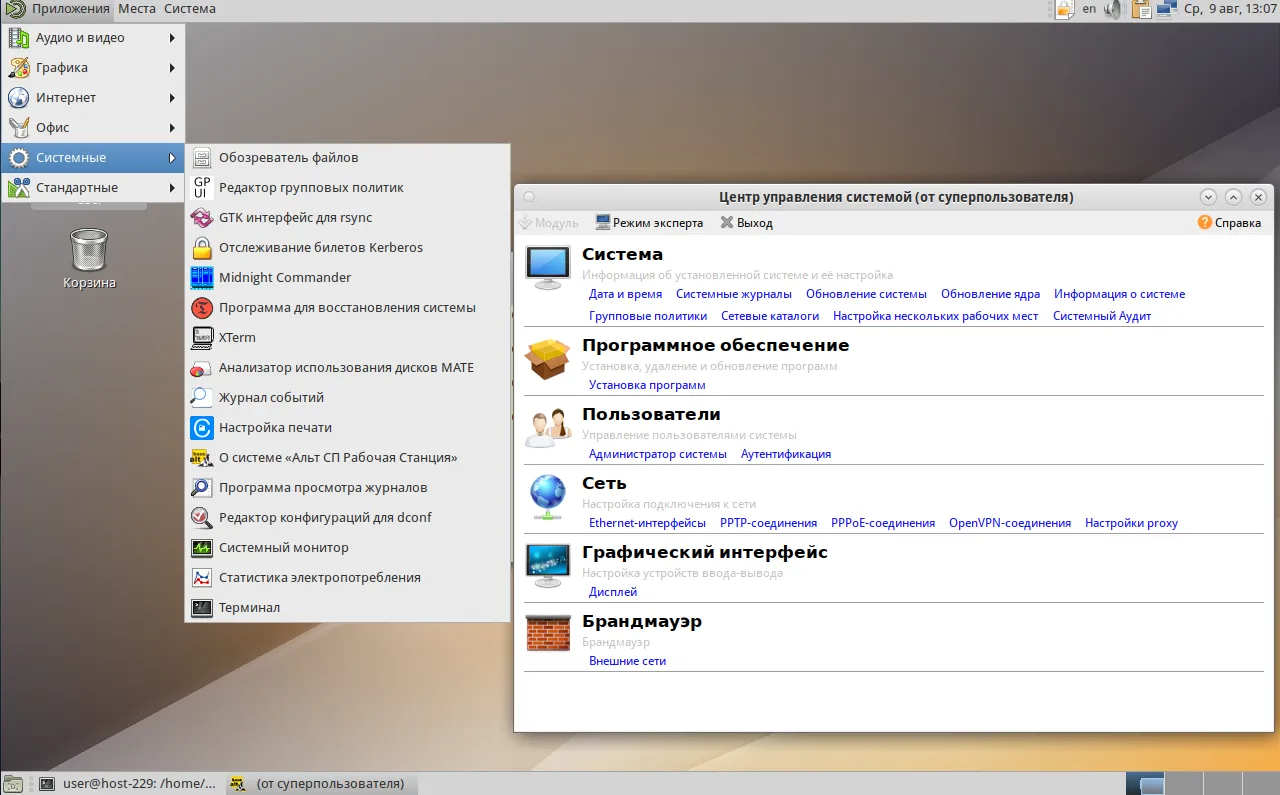Open the Ethernet-интерфейсы link
The width and height of the screenshot is (1280, 795).
coord(647,523)
